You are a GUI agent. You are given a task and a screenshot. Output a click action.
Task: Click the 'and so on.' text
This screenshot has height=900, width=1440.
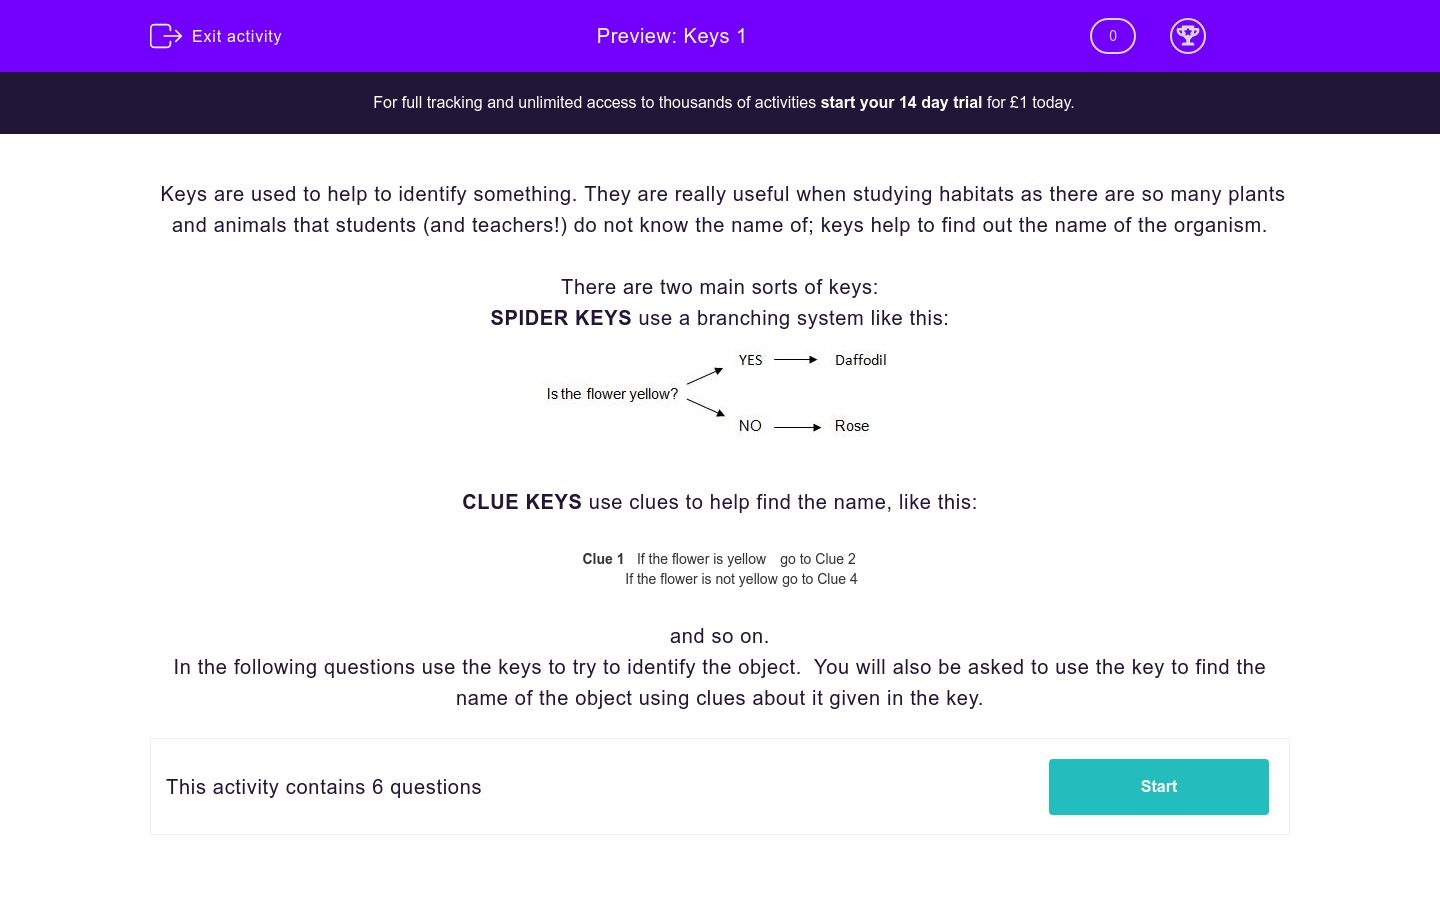[x=719, y=636]
